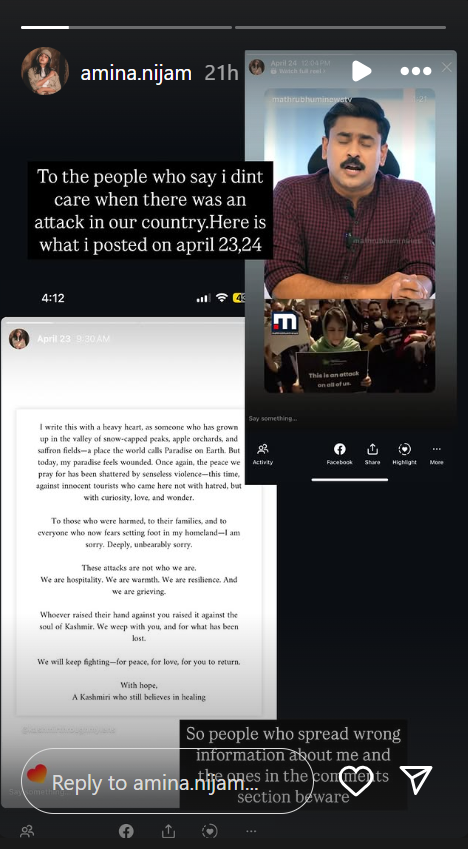Select the Highlight heart icon

coord(404,454)
